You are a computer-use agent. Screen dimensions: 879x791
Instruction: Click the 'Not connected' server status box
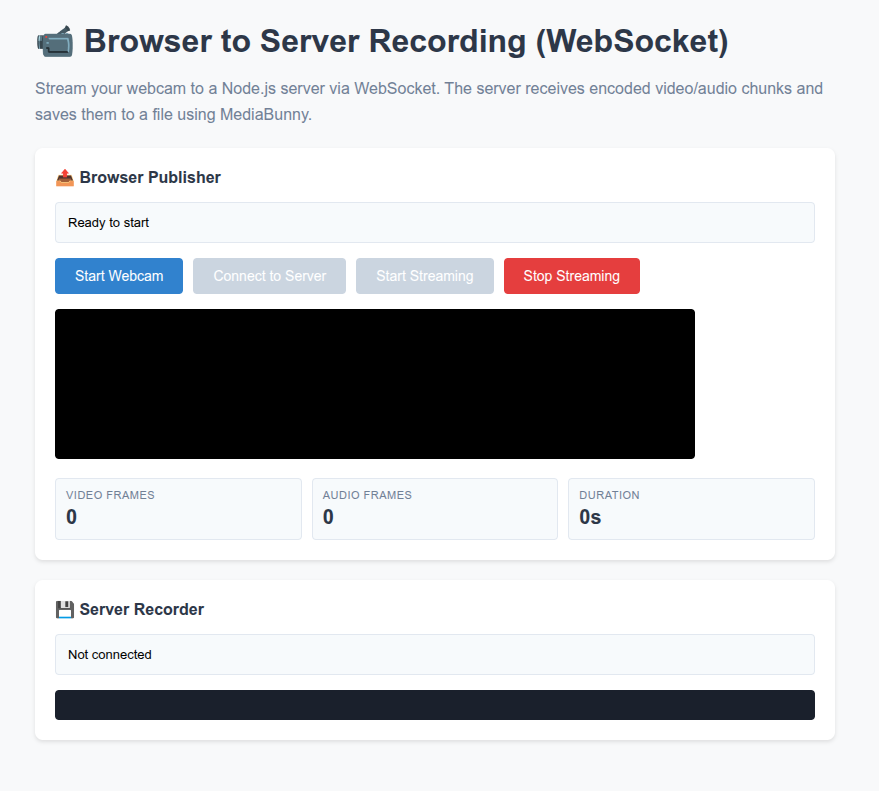[434, 654]
